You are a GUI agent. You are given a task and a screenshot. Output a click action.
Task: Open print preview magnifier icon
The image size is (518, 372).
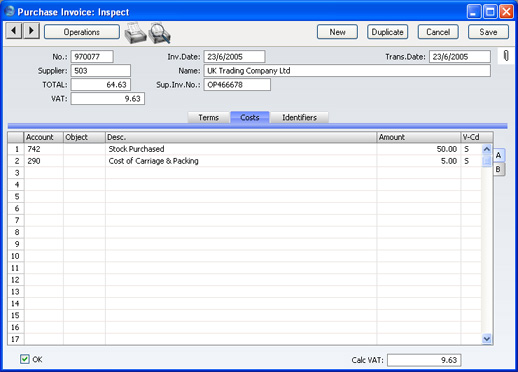coord(160,33)
